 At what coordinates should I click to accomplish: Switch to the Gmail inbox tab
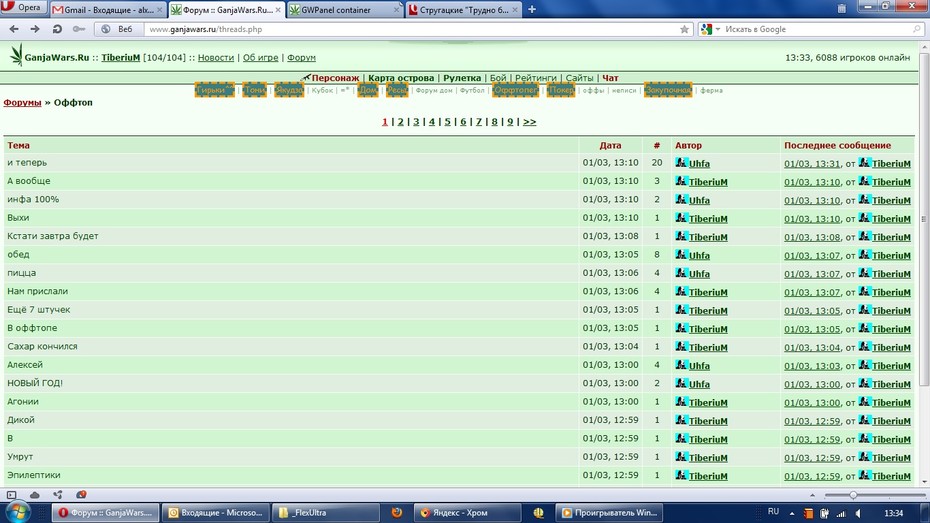pos(107,9)
